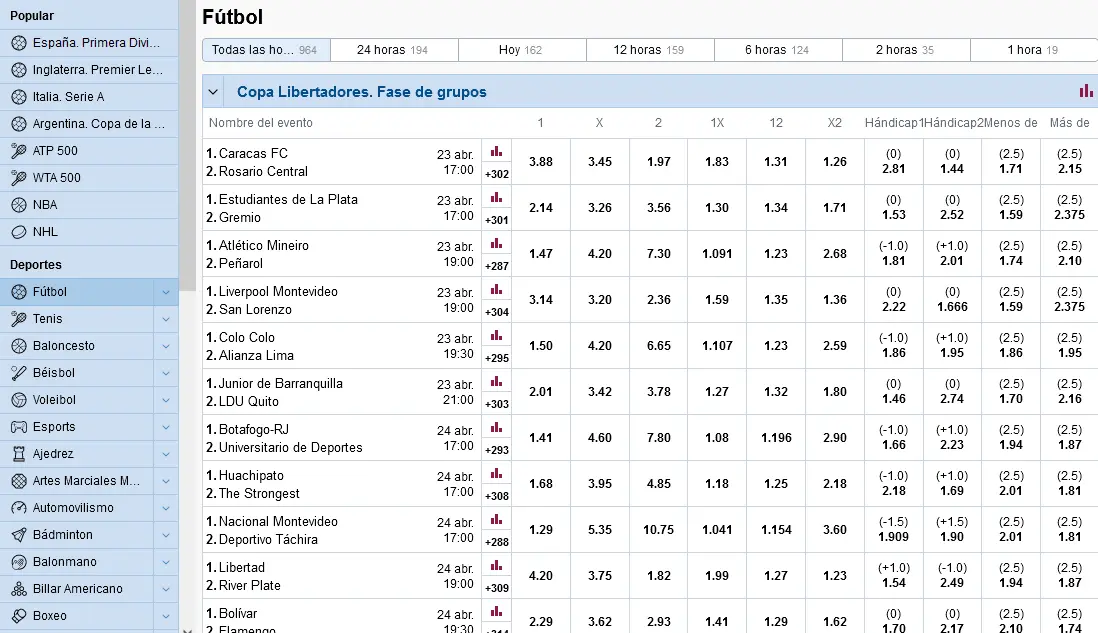The width and height of the screenshot is (1098, 633).
Task: Open statistics icon for Huachipato match
Action: 496,474
